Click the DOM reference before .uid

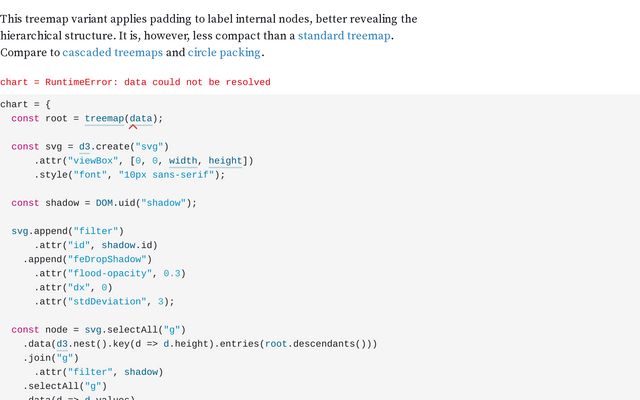pos(104,203)
